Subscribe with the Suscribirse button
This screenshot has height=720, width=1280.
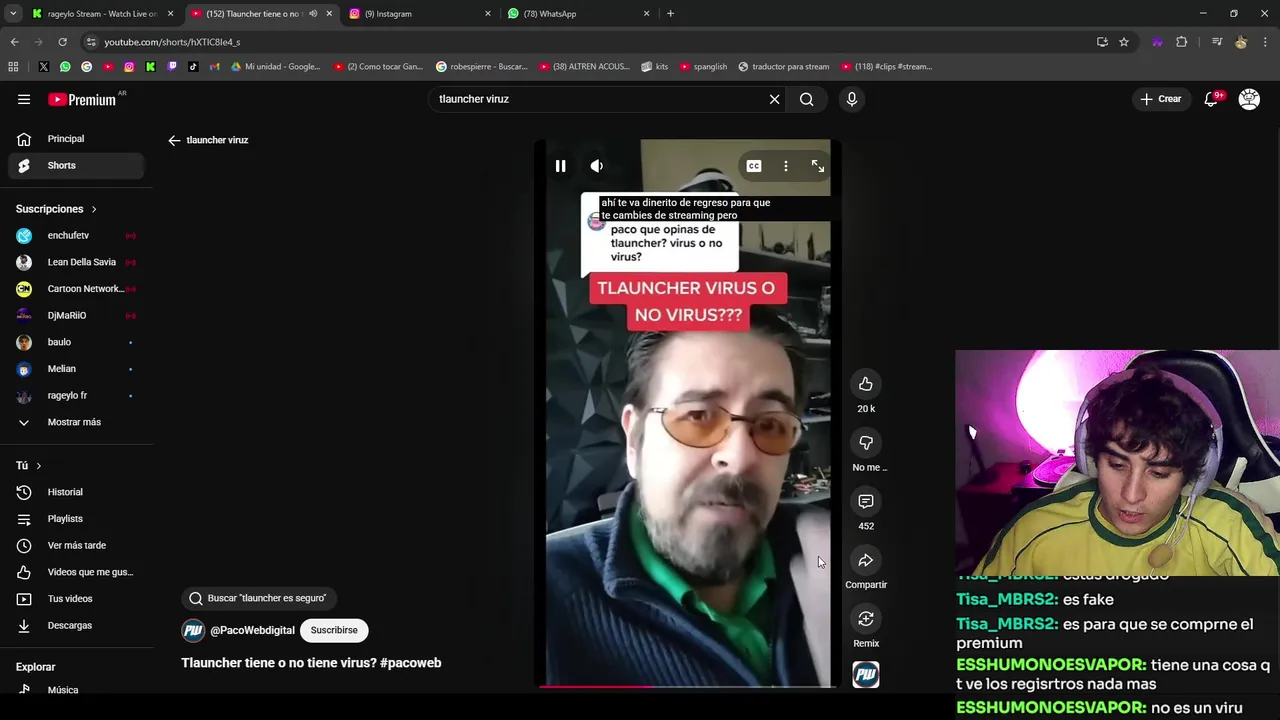(x=334, y=630)
